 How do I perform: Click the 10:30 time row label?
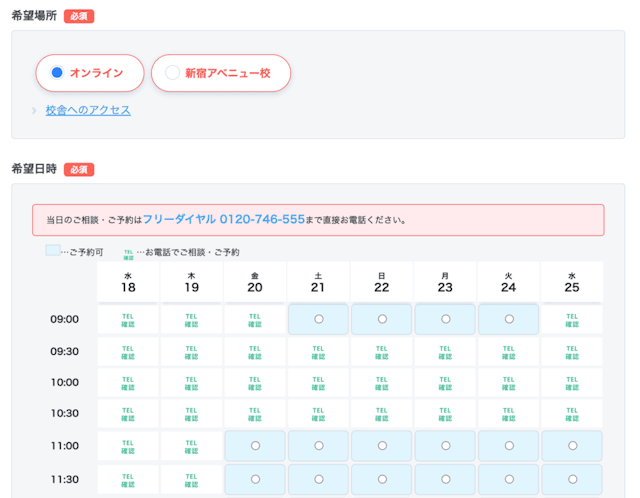point(64,414)
